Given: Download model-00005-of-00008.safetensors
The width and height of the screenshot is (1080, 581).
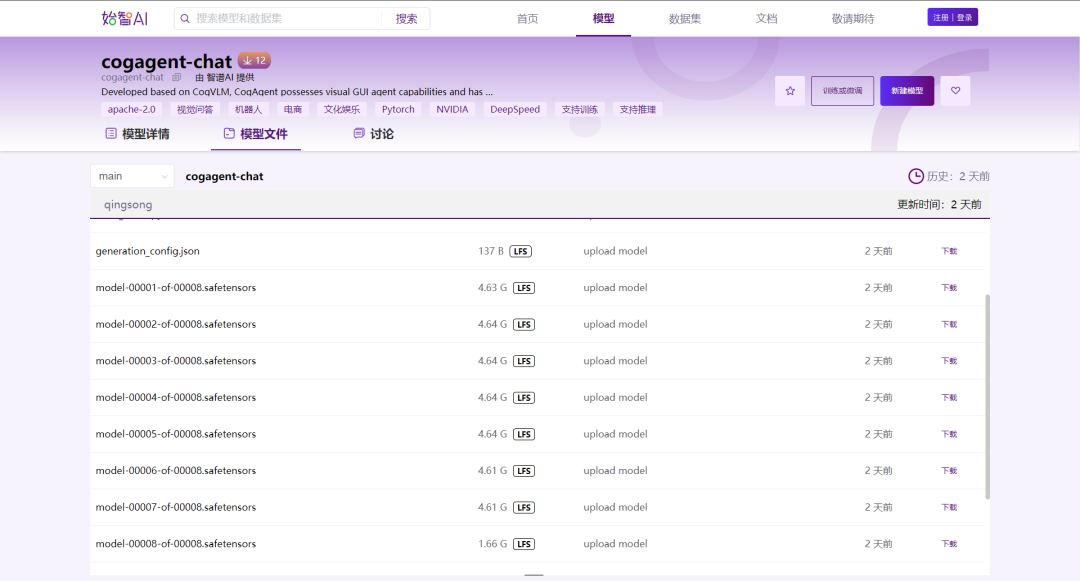Looking at the screenshot, I should (x=949, y=434).
